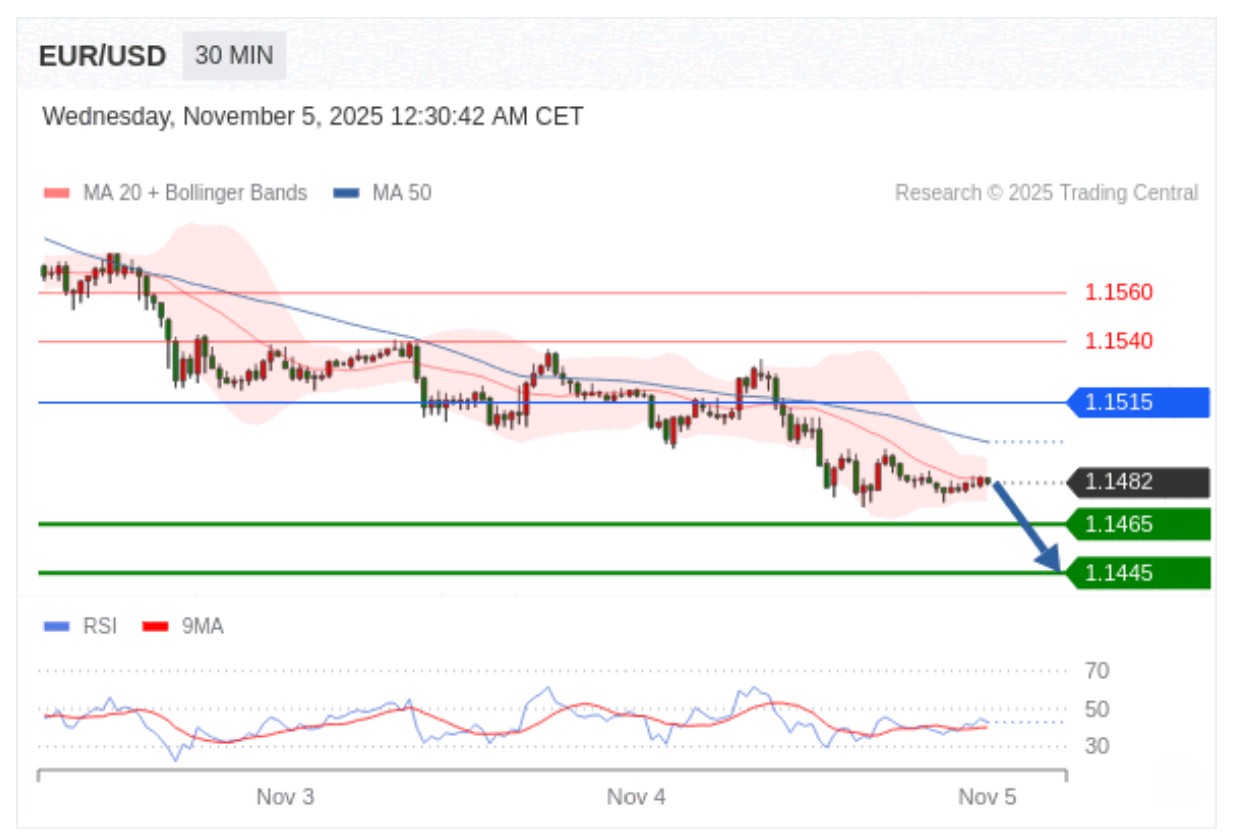Click the green 1.1465 support price tag
Image resolution: width=1246 pixels, height=836 pixels.
1137,524
